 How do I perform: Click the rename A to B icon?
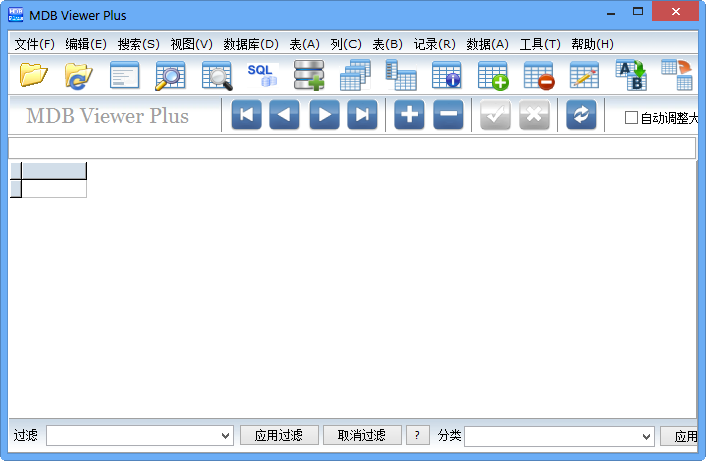tap(631, 75)
